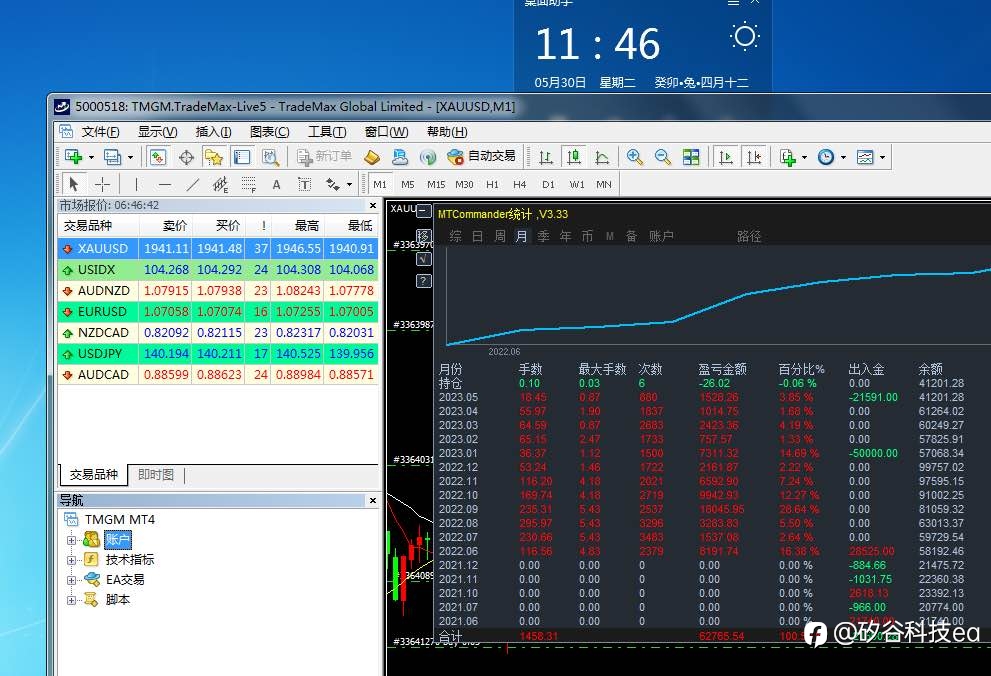Switch chart to MN timeframe
Image resolution: width=991 pixels, height=676 pixels.
click(604, 184)
